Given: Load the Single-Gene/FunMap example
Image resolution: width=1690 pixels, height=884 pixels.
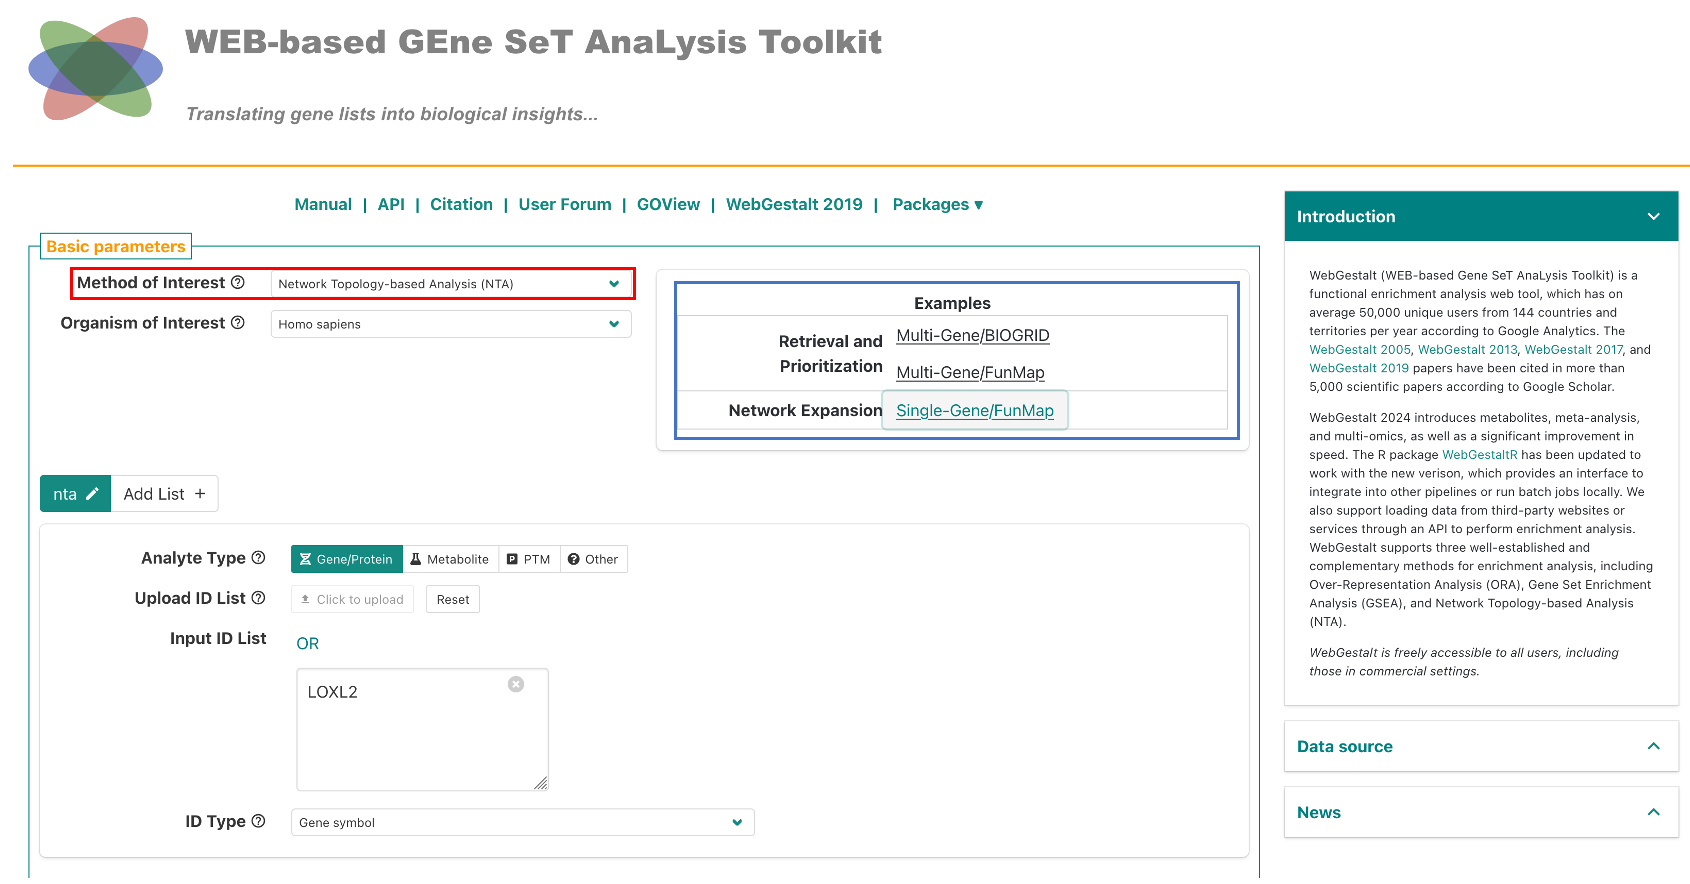Looking at the screenshot, I should (x=975, y=410).
